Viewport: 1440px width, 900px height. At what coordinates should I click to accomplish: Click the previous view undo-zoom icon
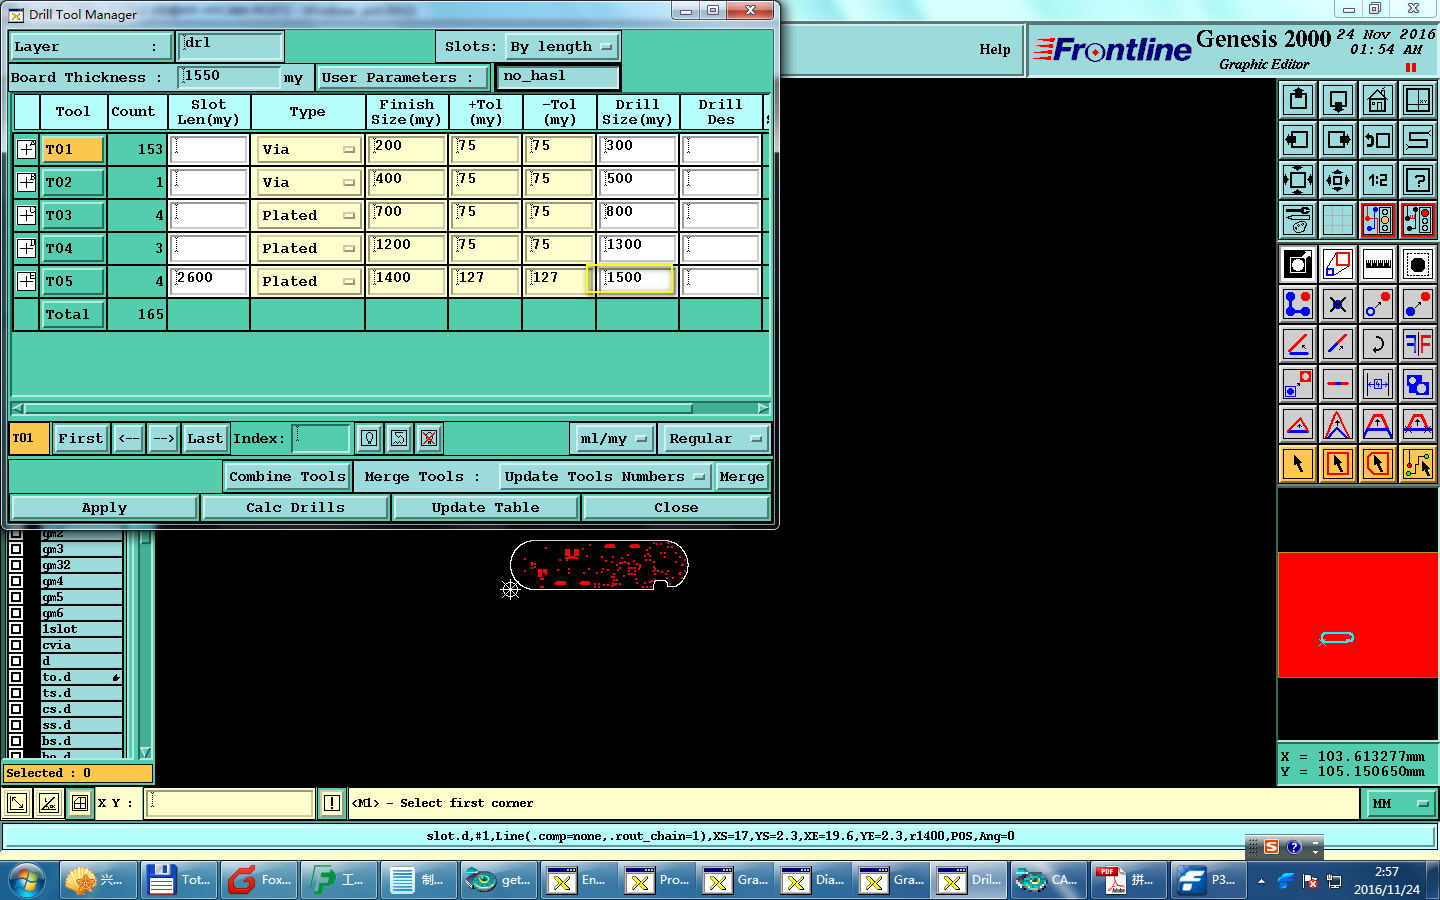1378,140
